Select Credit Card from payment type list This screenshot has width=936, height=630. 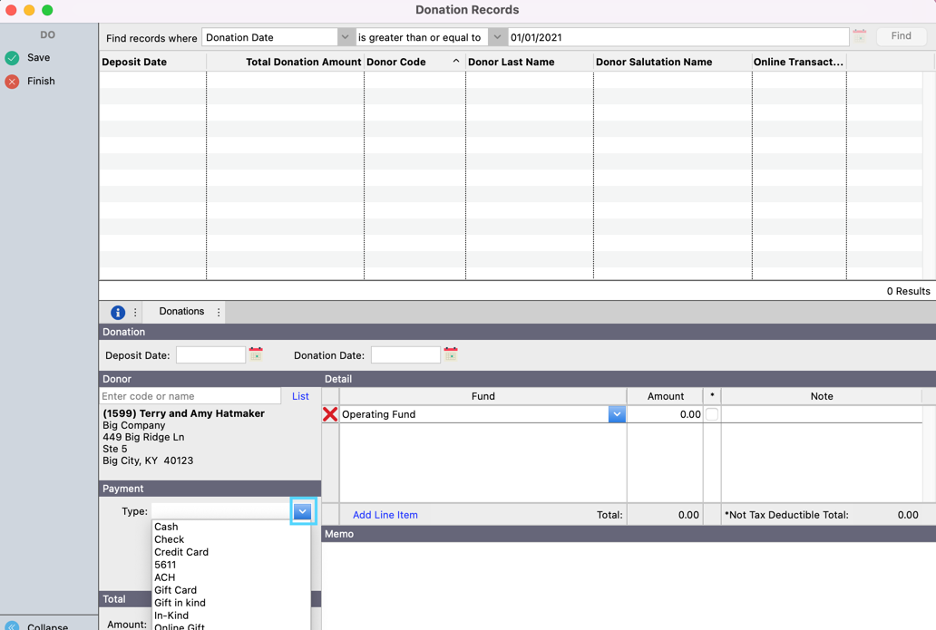click(181, 552)
